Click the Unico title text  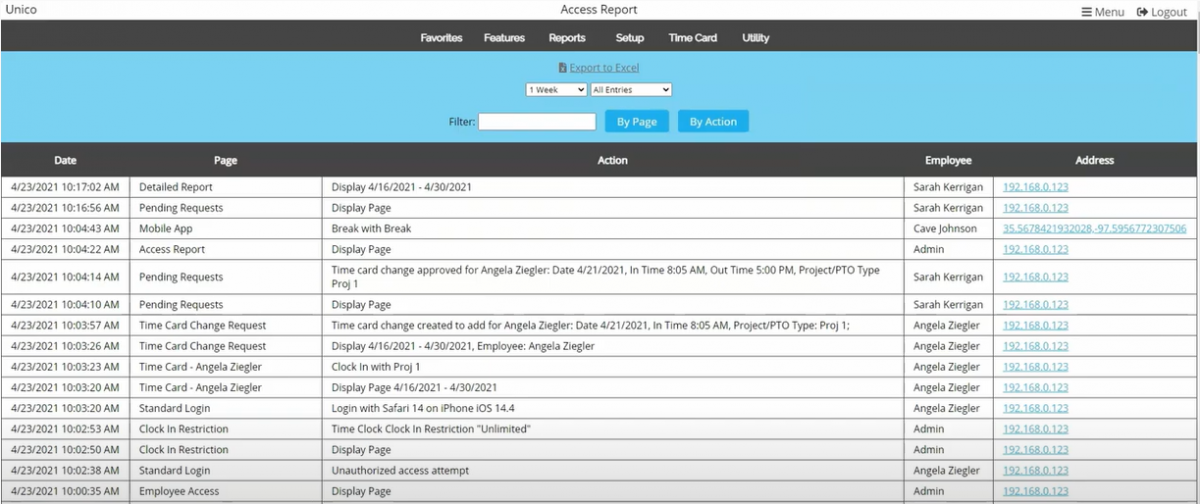[x=22, y=10]
